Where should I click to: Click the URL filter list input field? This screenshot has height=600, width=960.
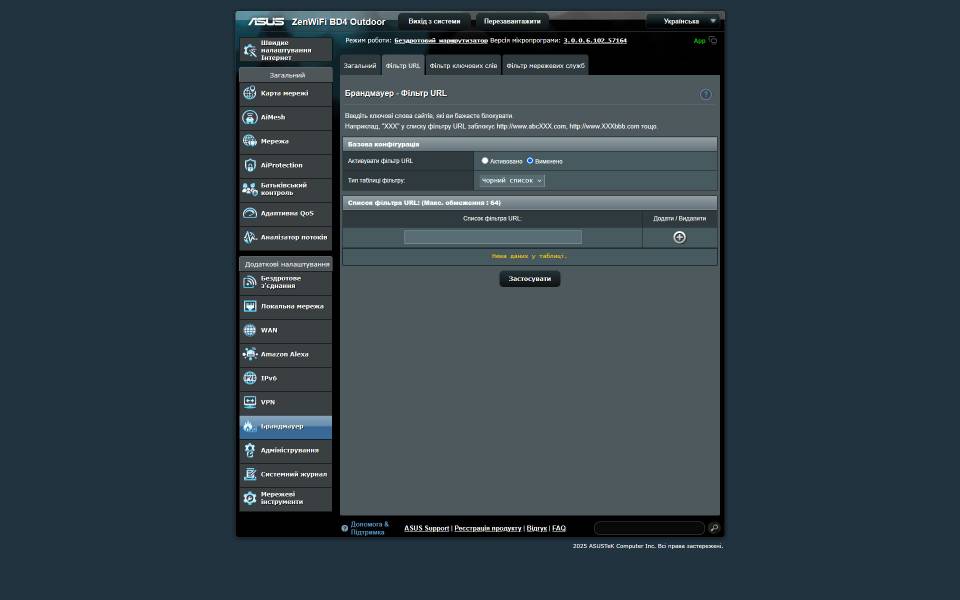coord(492,237)
